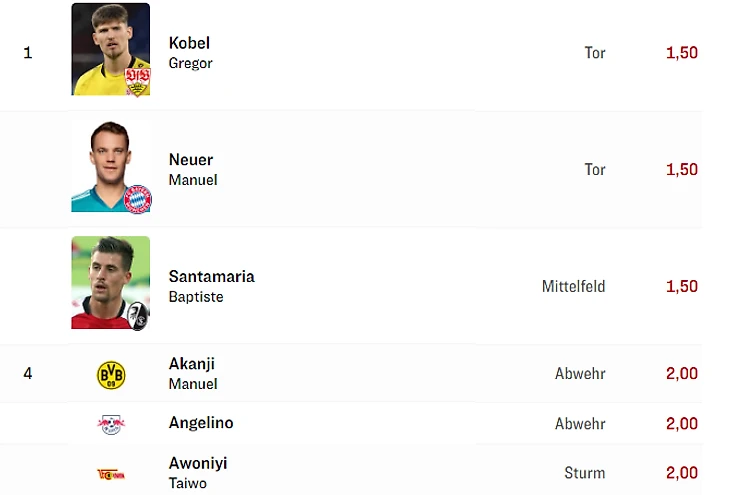Click the RB Leipzig club logo
The image size is (730, 495).
tap(111, 424)
